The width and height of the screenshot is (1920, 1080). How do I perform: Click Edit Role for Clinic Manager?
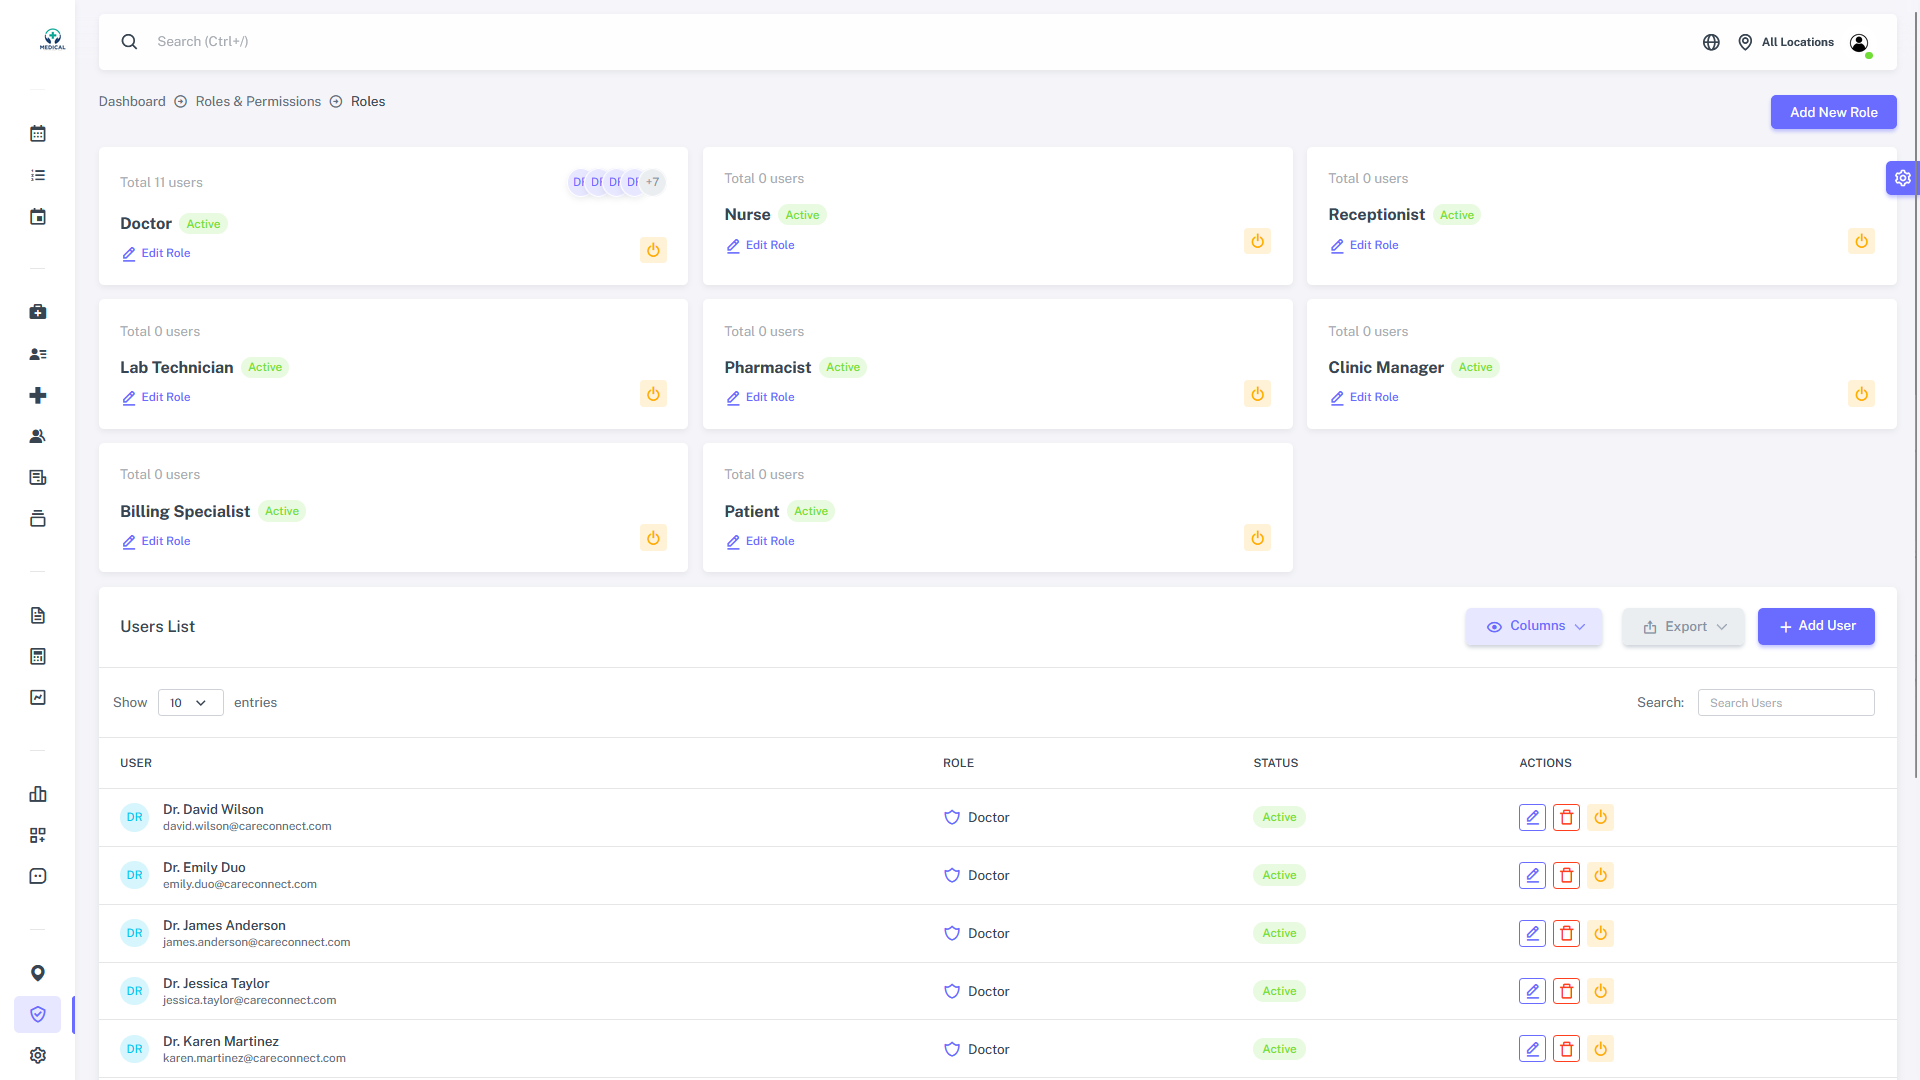tap(1364, 397)
